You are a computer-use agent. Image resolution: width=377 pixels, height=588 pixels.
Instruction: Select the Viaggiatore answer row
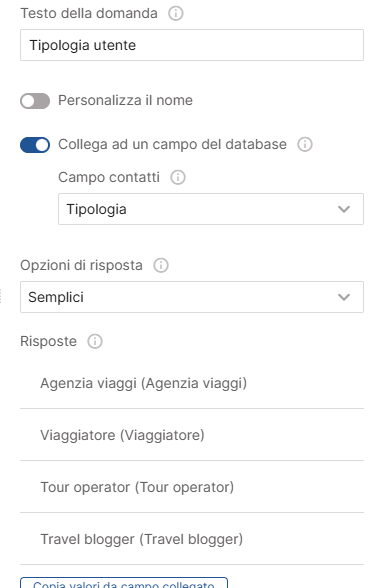[192, 435]
